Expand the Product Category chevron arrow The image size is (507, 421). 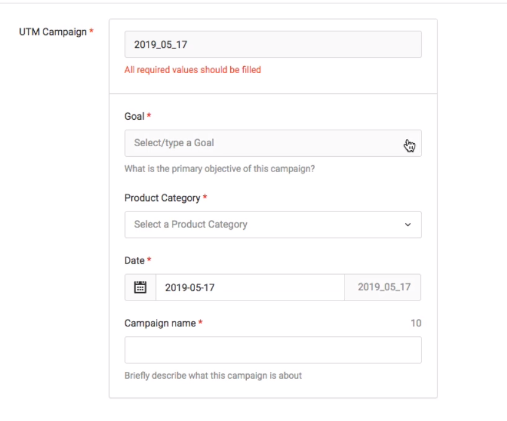pos(407,225)
